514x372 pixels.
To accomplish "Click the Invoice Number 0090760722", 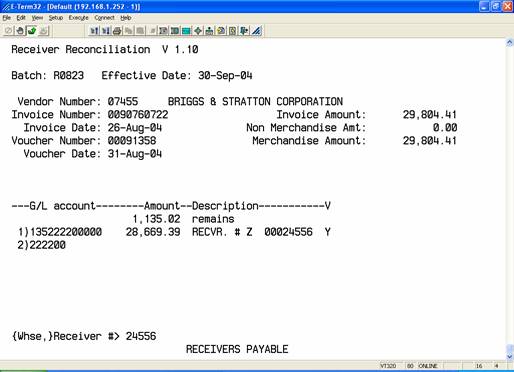I will [138, 114].
